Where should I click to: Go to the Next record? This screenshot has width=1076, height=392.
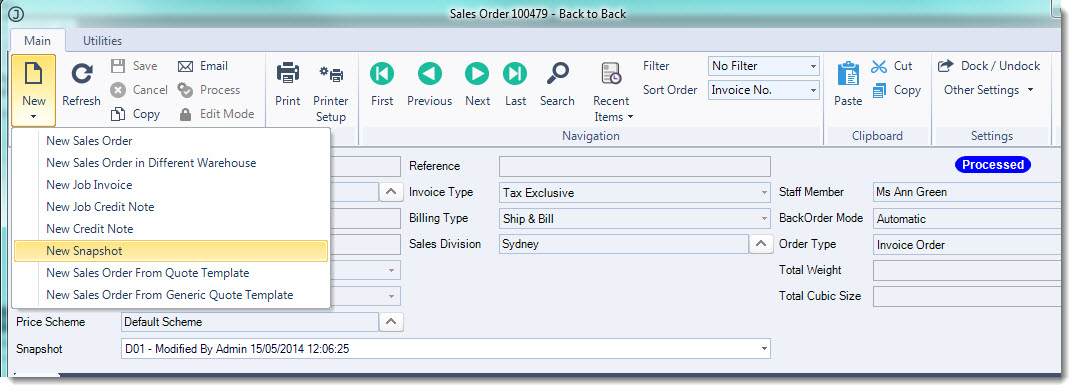[477, 73]
